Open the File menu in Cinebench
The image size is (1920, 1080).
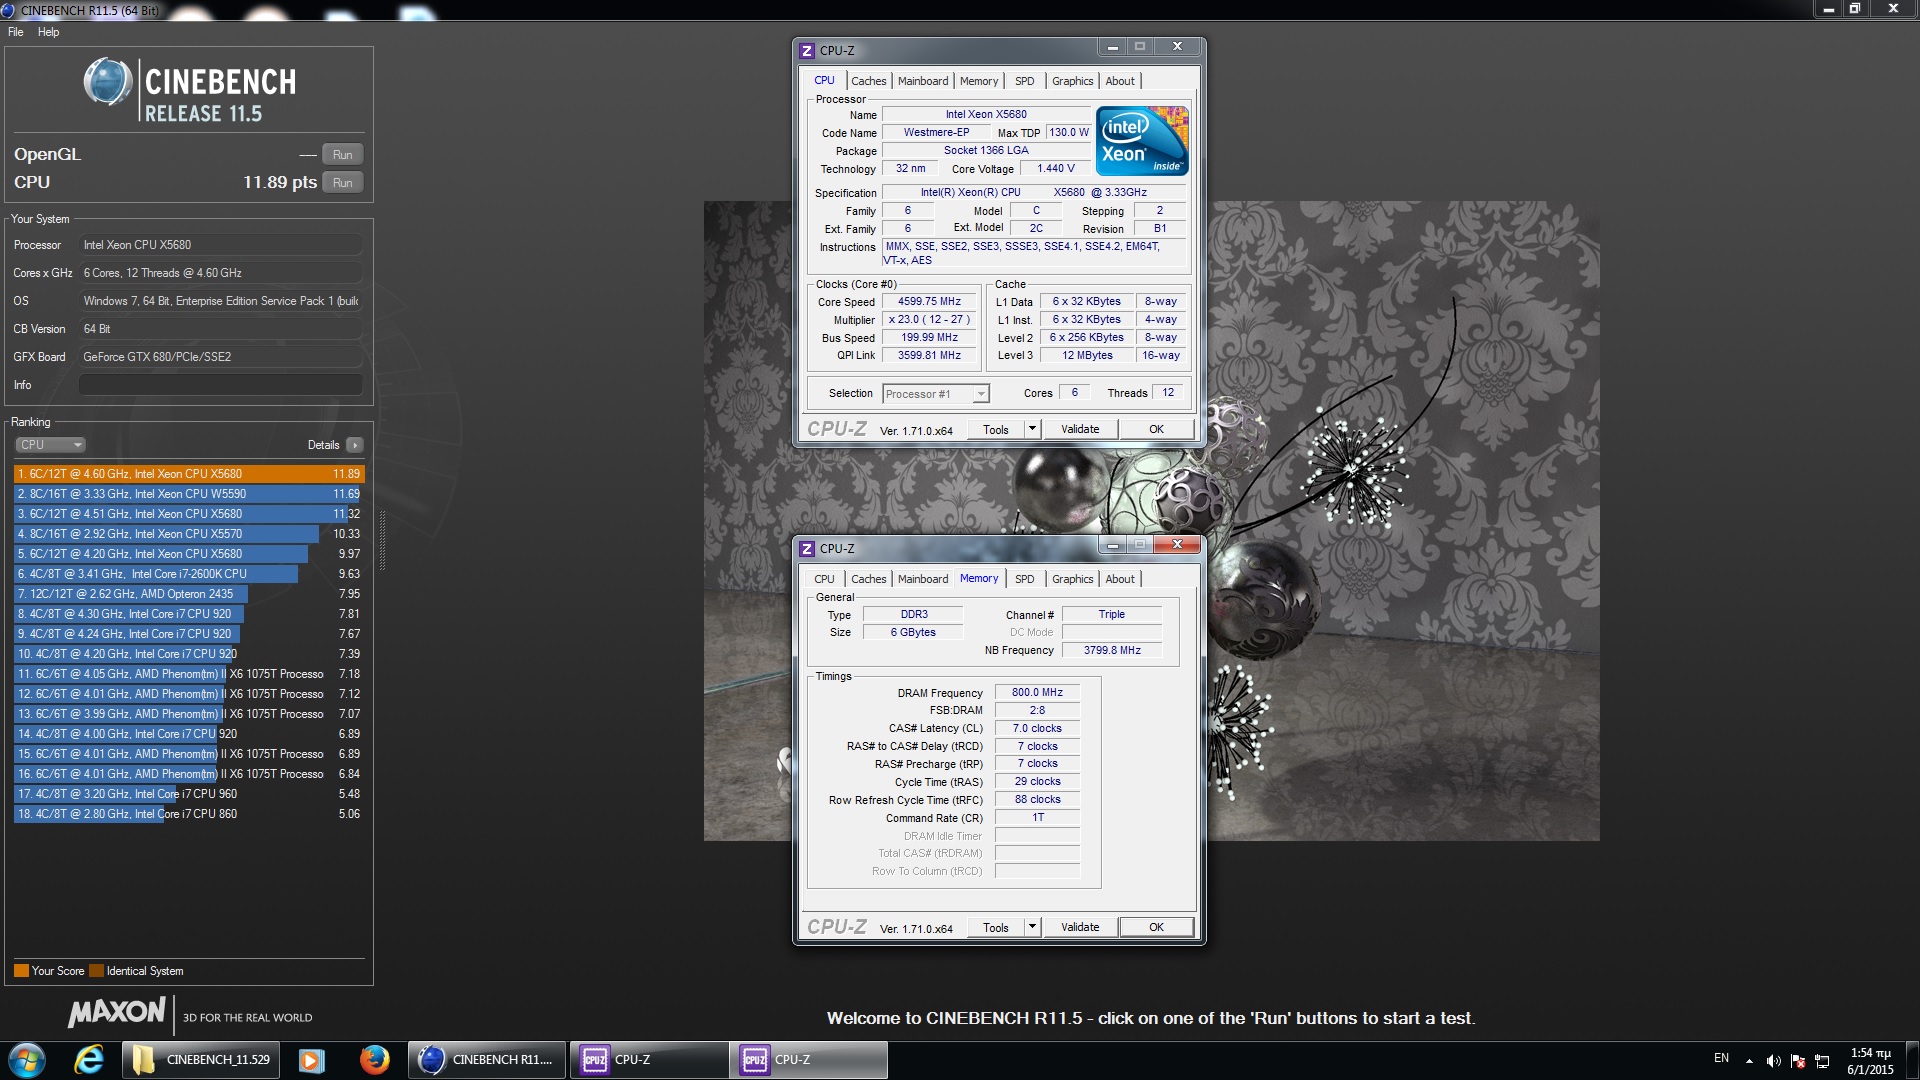click(16, 32)
